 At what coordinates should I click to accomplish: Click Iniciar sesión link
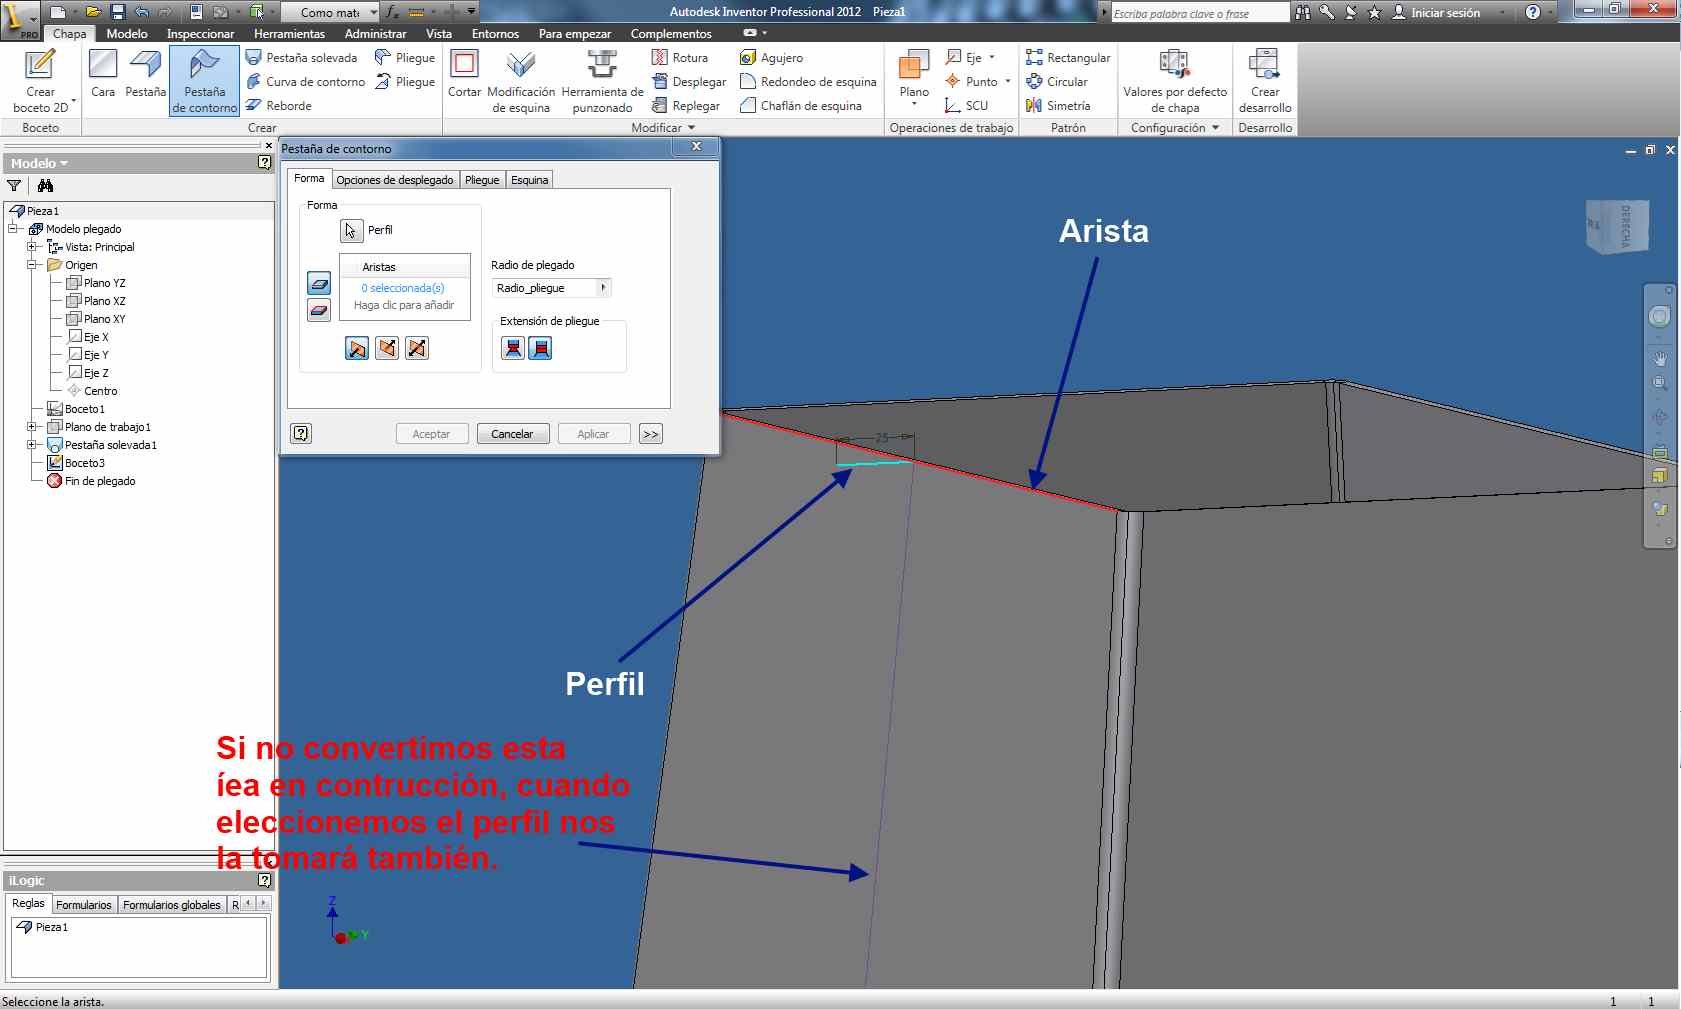click(x=1445, y=13)
